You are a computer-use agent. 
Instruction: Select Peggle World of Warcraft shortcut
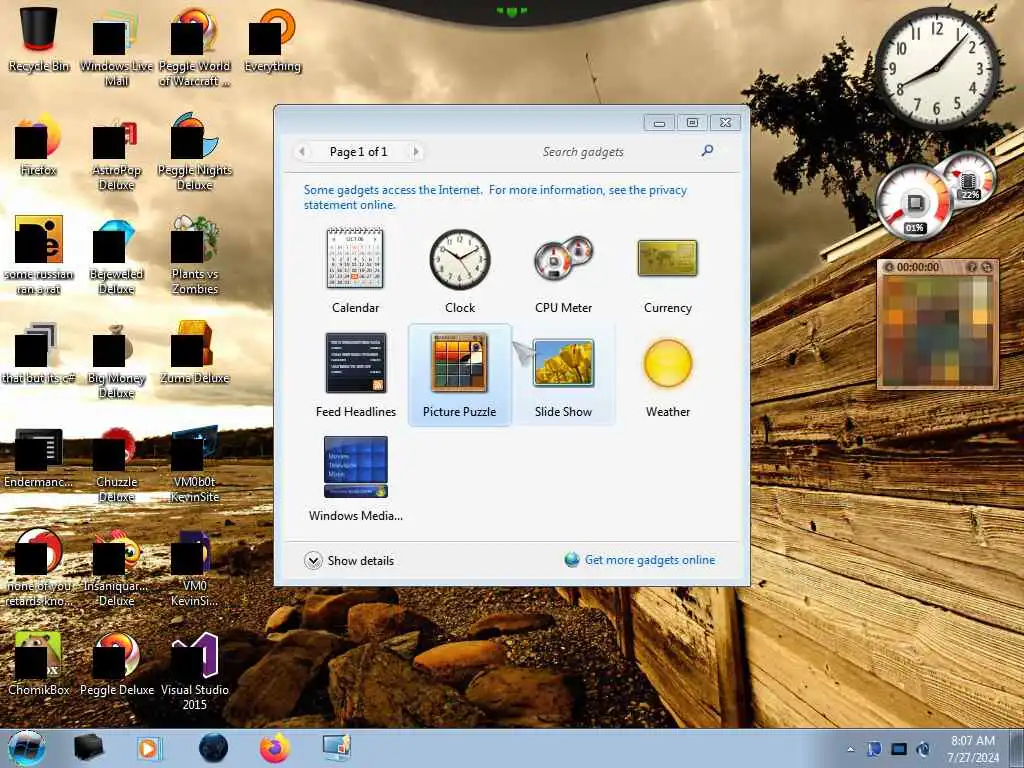click(x=194, y=49)
